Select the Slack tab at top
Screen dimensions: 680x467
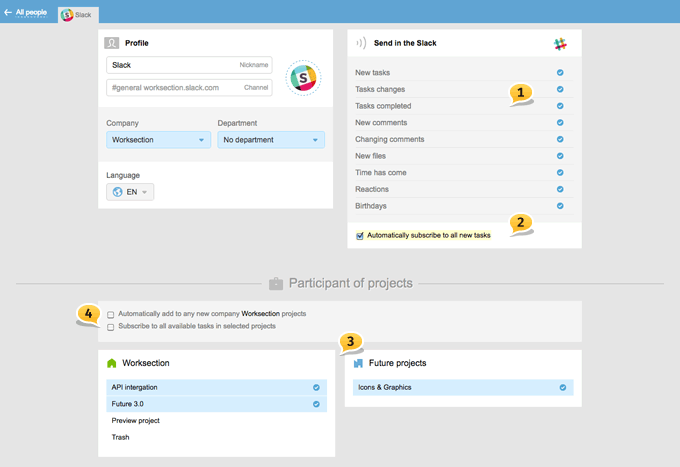pyautogui.click(x=78, y=15)
